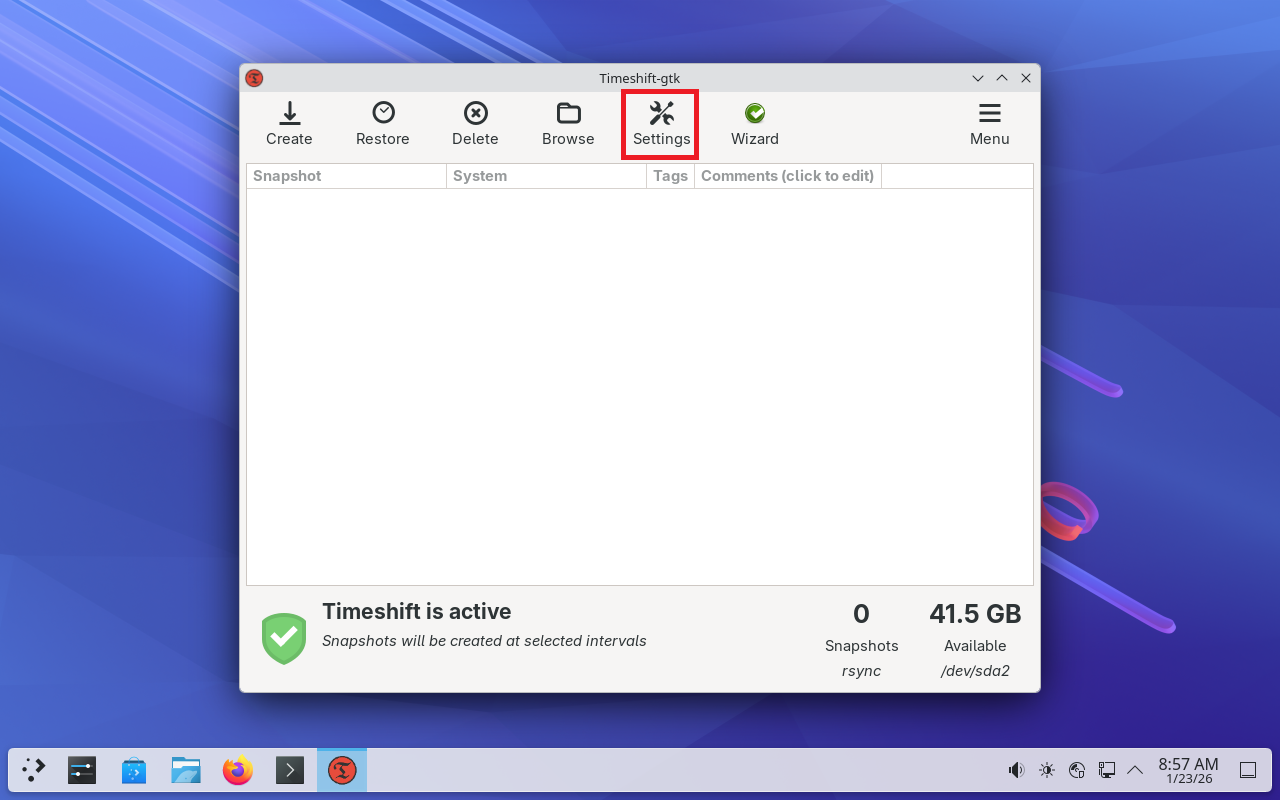Open the Konsole terminal from taskbar
The image size is (1280, 800).
(290, 770)
